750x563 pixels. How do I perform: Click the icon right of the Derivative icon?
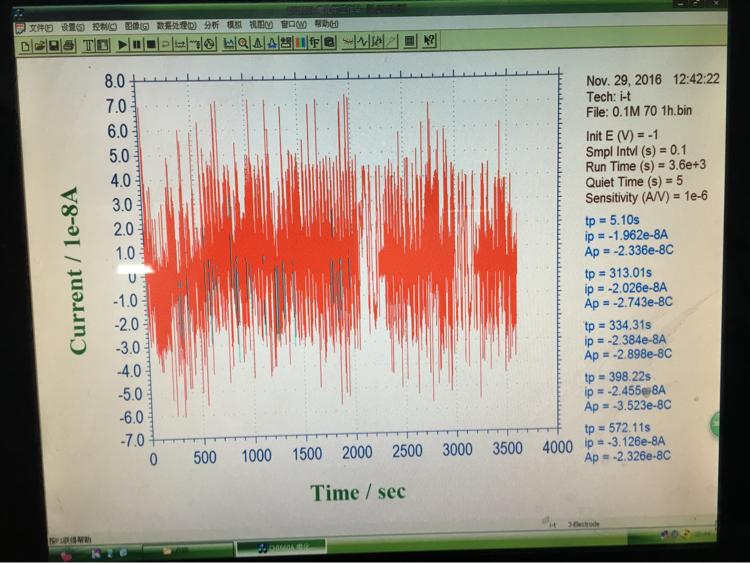click(377, 42)
